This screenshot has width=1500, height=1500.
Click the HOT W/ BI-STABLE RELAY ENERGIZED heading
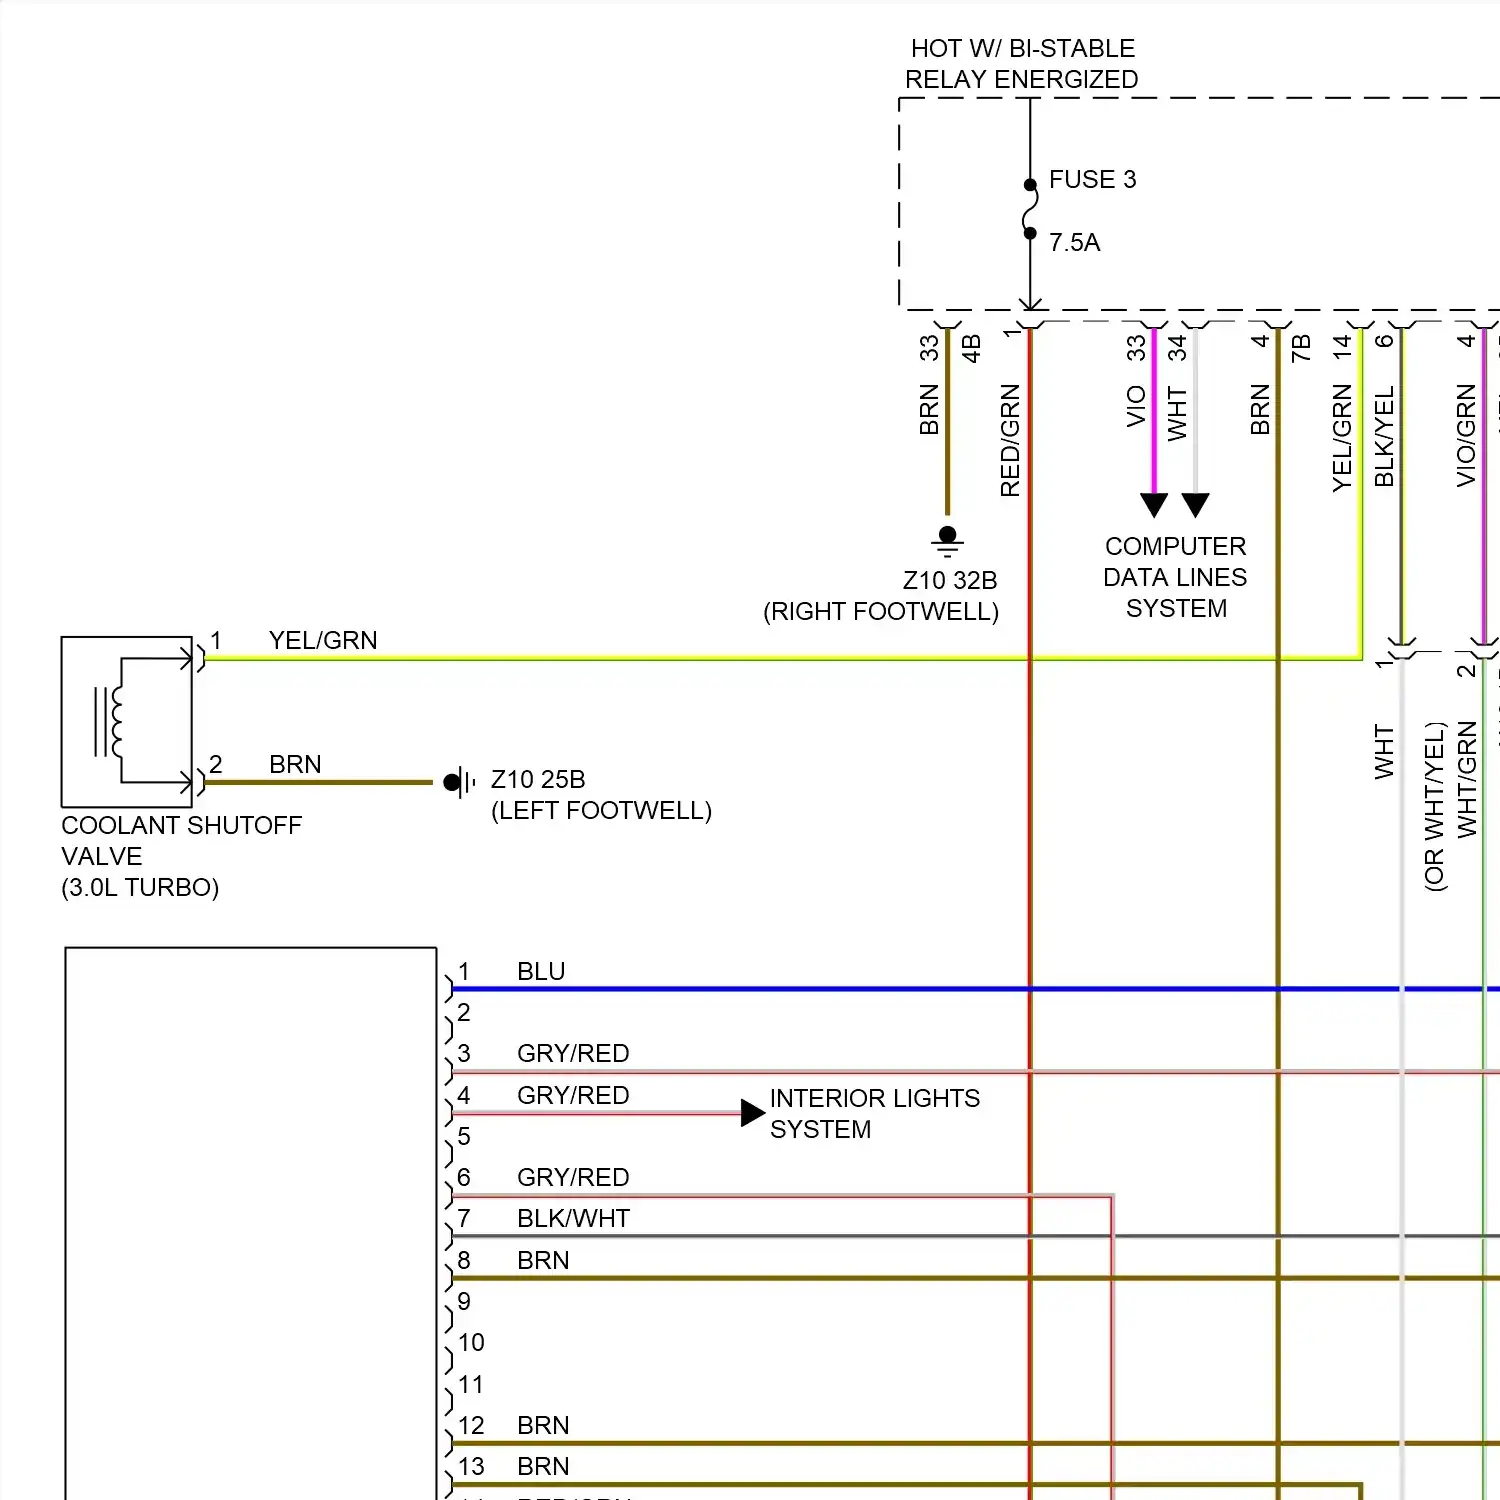click(x=1022, y=64)
